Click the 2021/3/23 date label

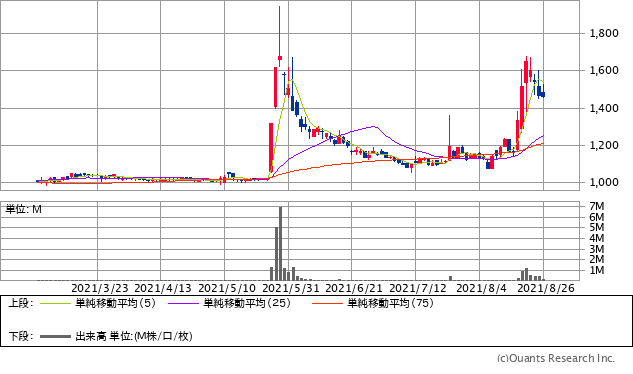pos(100,288)
